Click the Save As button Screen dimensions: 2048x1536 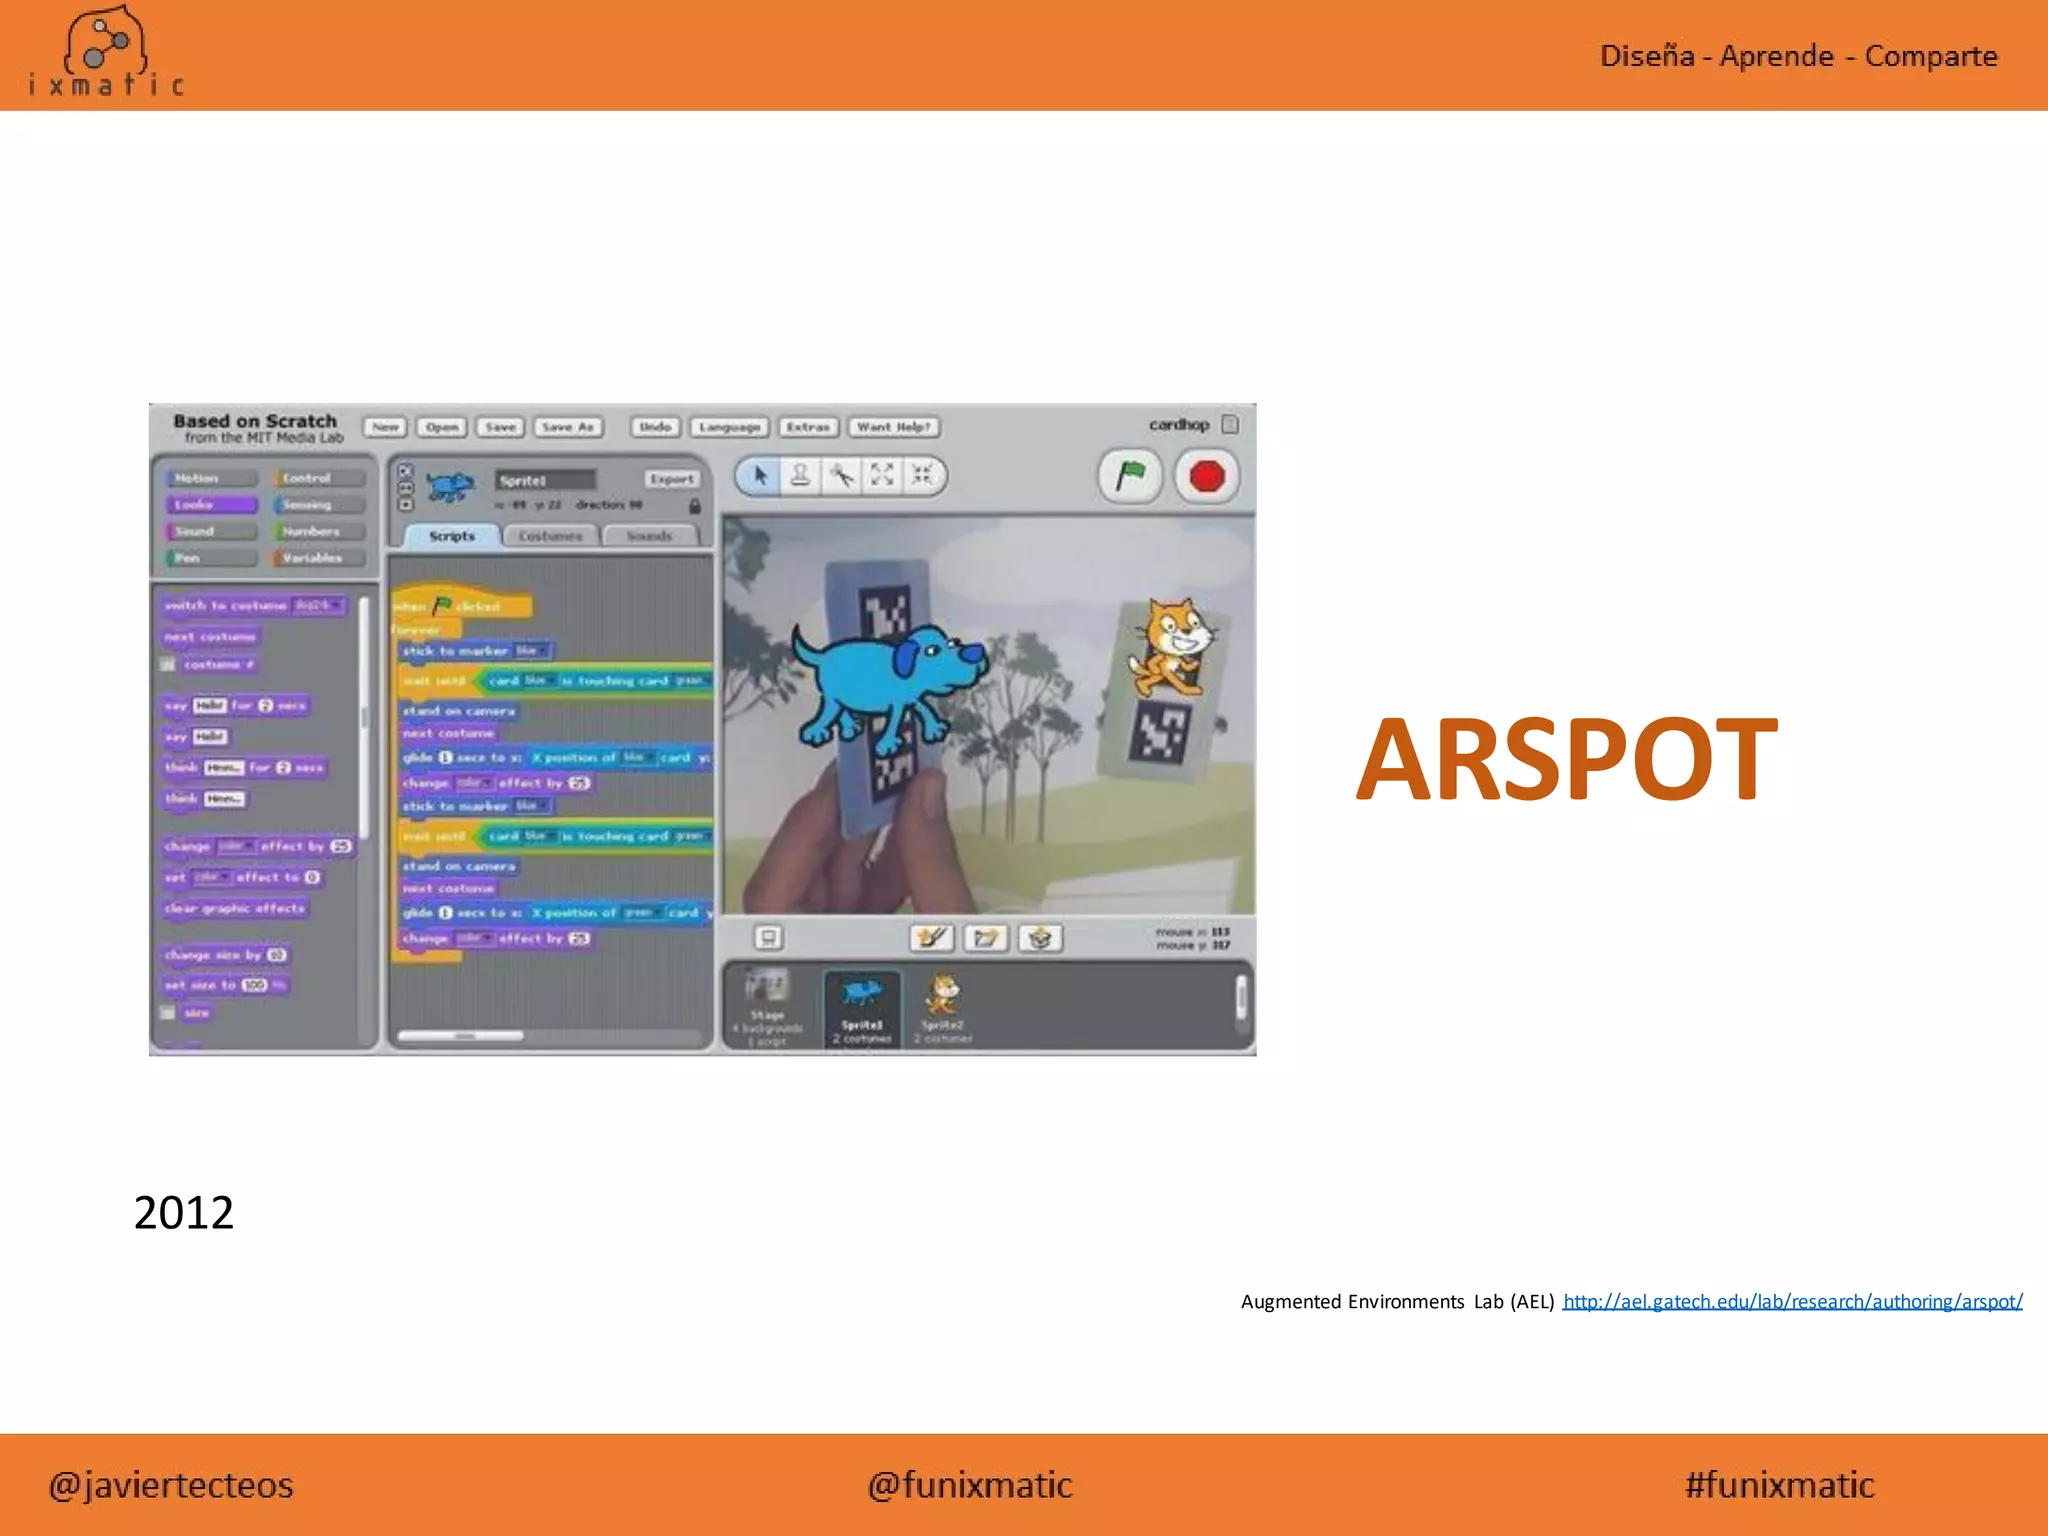click(x=568, y=427)
